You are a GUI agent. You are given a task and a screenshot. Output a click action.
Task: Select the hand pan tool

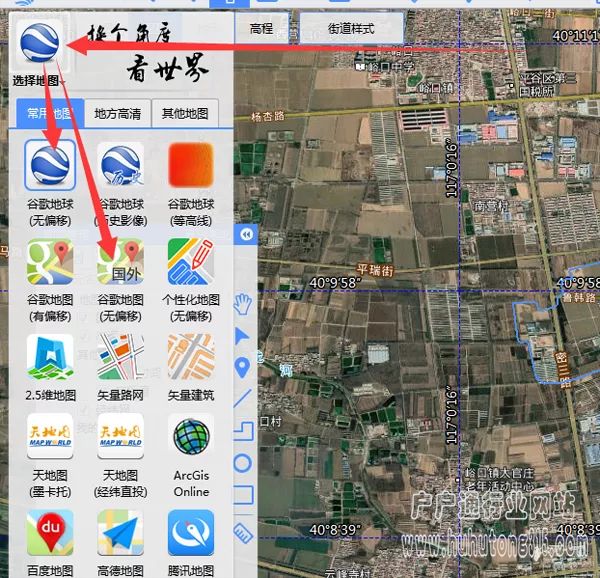click(243, 304)
